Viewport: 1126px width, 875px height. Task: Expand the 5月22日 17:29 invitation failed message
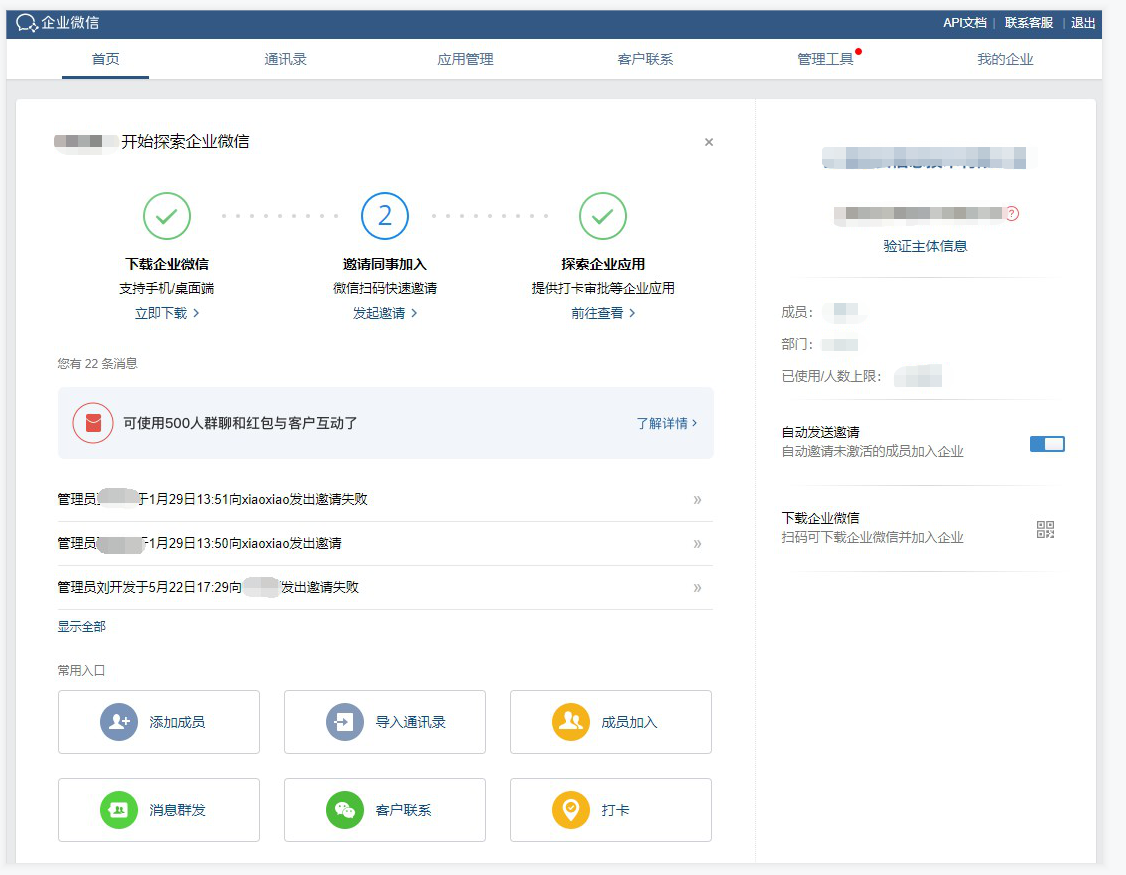click(697, 588)
